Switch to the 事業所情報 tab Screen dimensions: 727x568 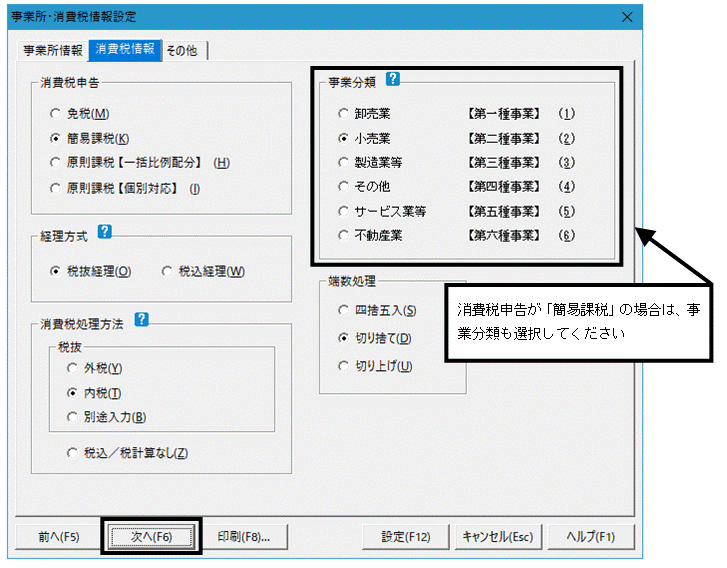pos(52,50)
